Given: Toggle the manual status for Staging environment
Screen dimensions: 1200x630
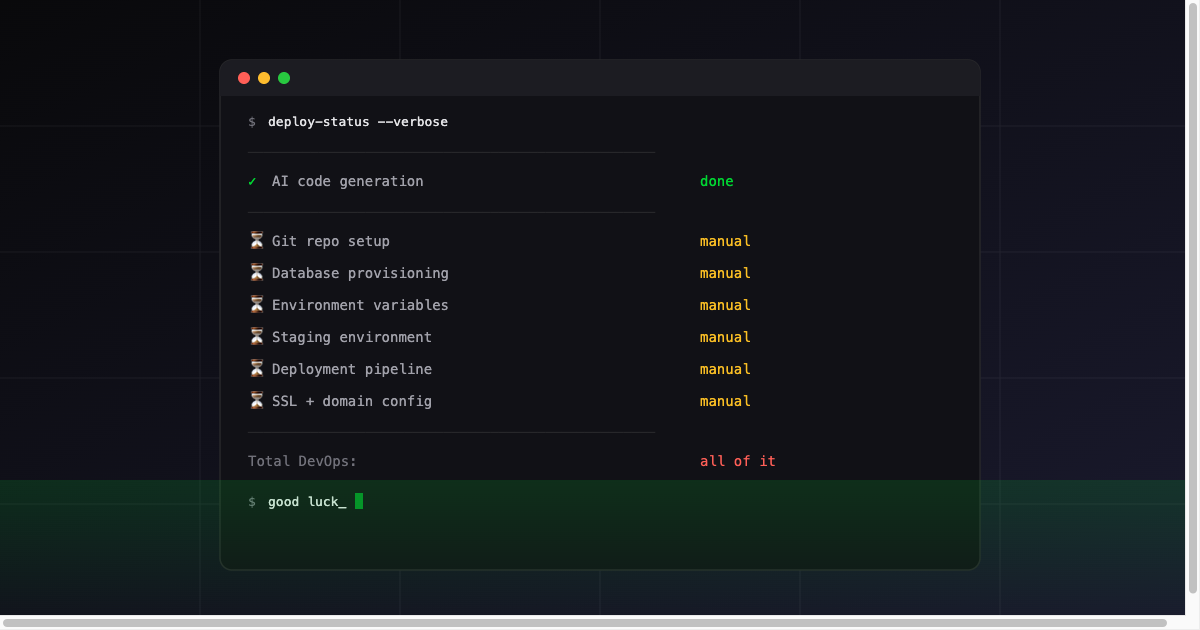Looking at the screenshot, I should pos(725,336).
